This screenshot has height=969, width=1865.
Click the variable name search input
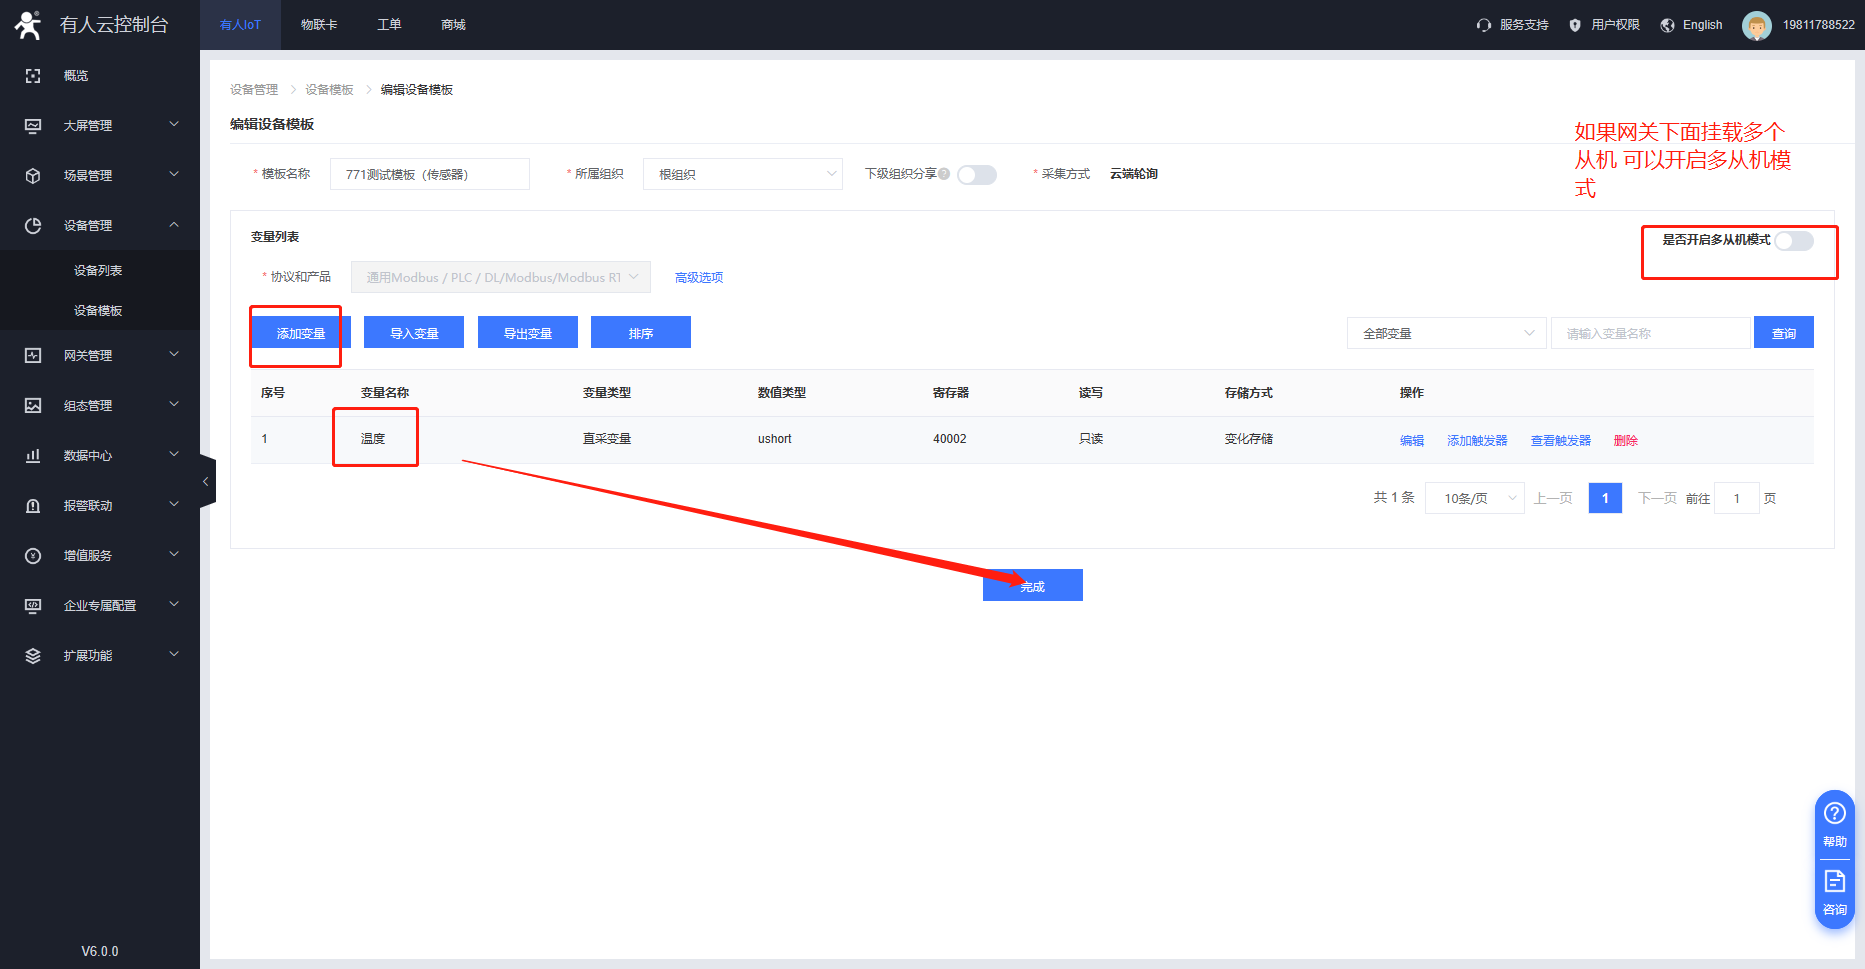pos(1650,333)
